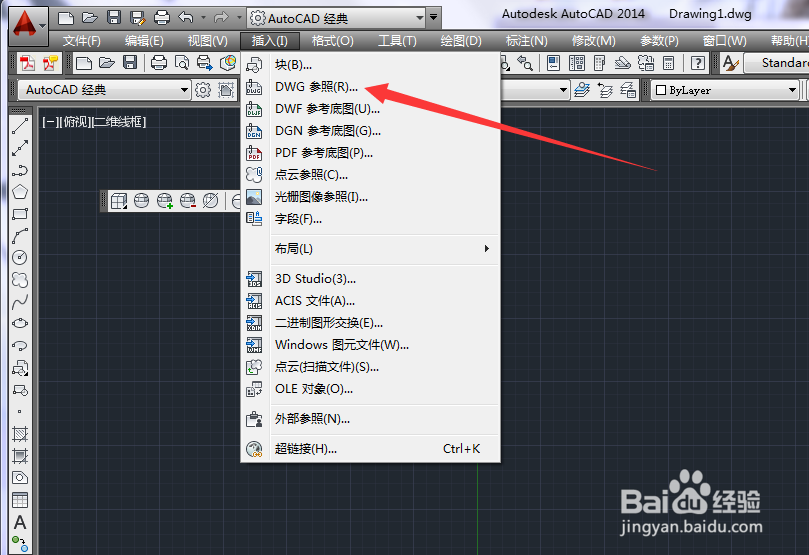Screen dimensions: 809x555
Task: Click the Export to PDF icon
Action: pyautogui.click(x=27, y=63)
